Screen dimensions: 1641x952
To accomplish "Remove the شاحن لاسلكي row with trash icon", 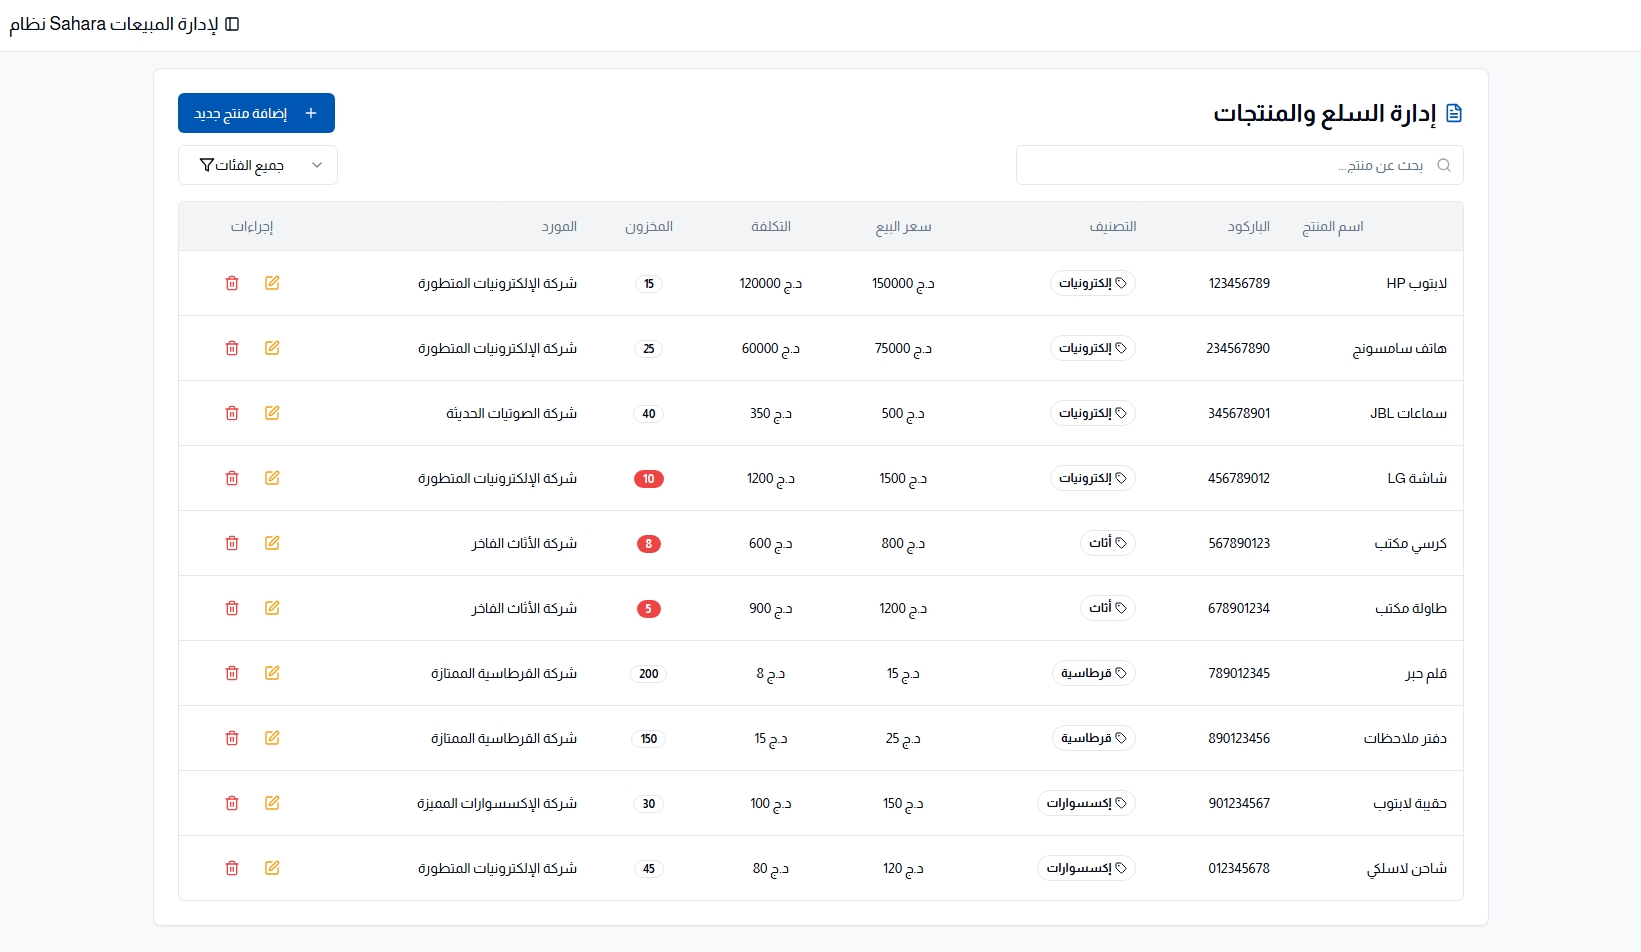I will 232,868.
